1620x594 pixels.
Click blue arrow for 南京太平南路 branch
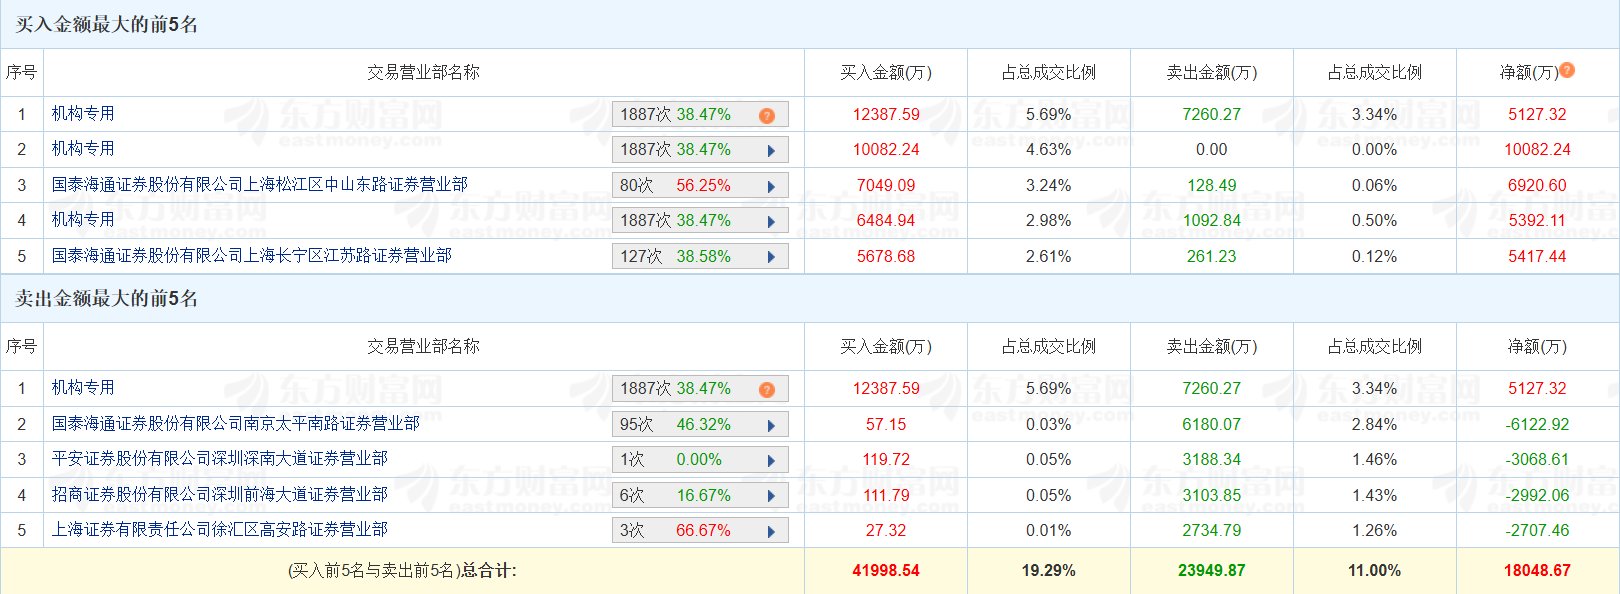pos(771,426)
